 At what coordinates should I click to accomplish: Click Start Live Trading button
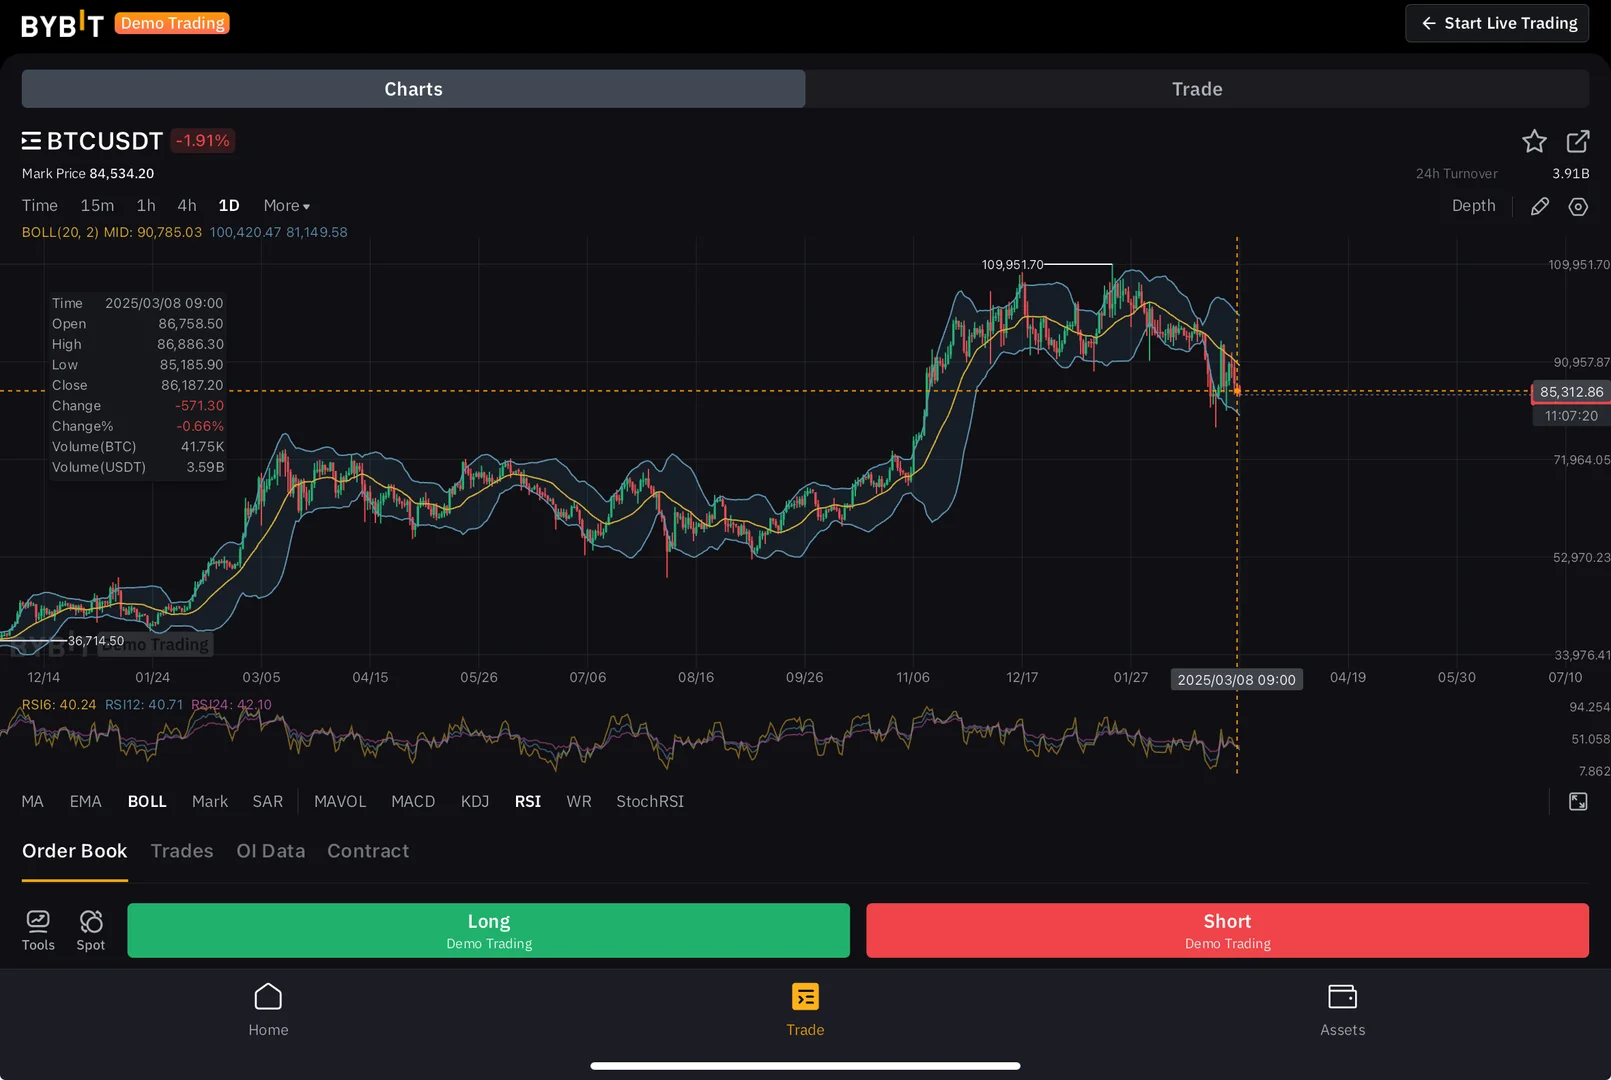click(1496, 23)
